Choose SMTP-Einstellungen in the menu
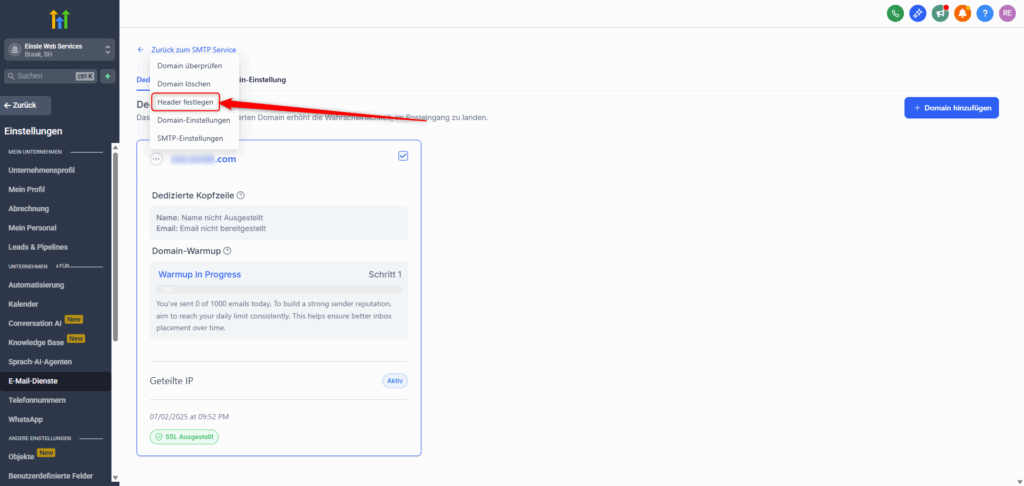Viewport: 1024px width, 486px height. (x=190, y=138)
